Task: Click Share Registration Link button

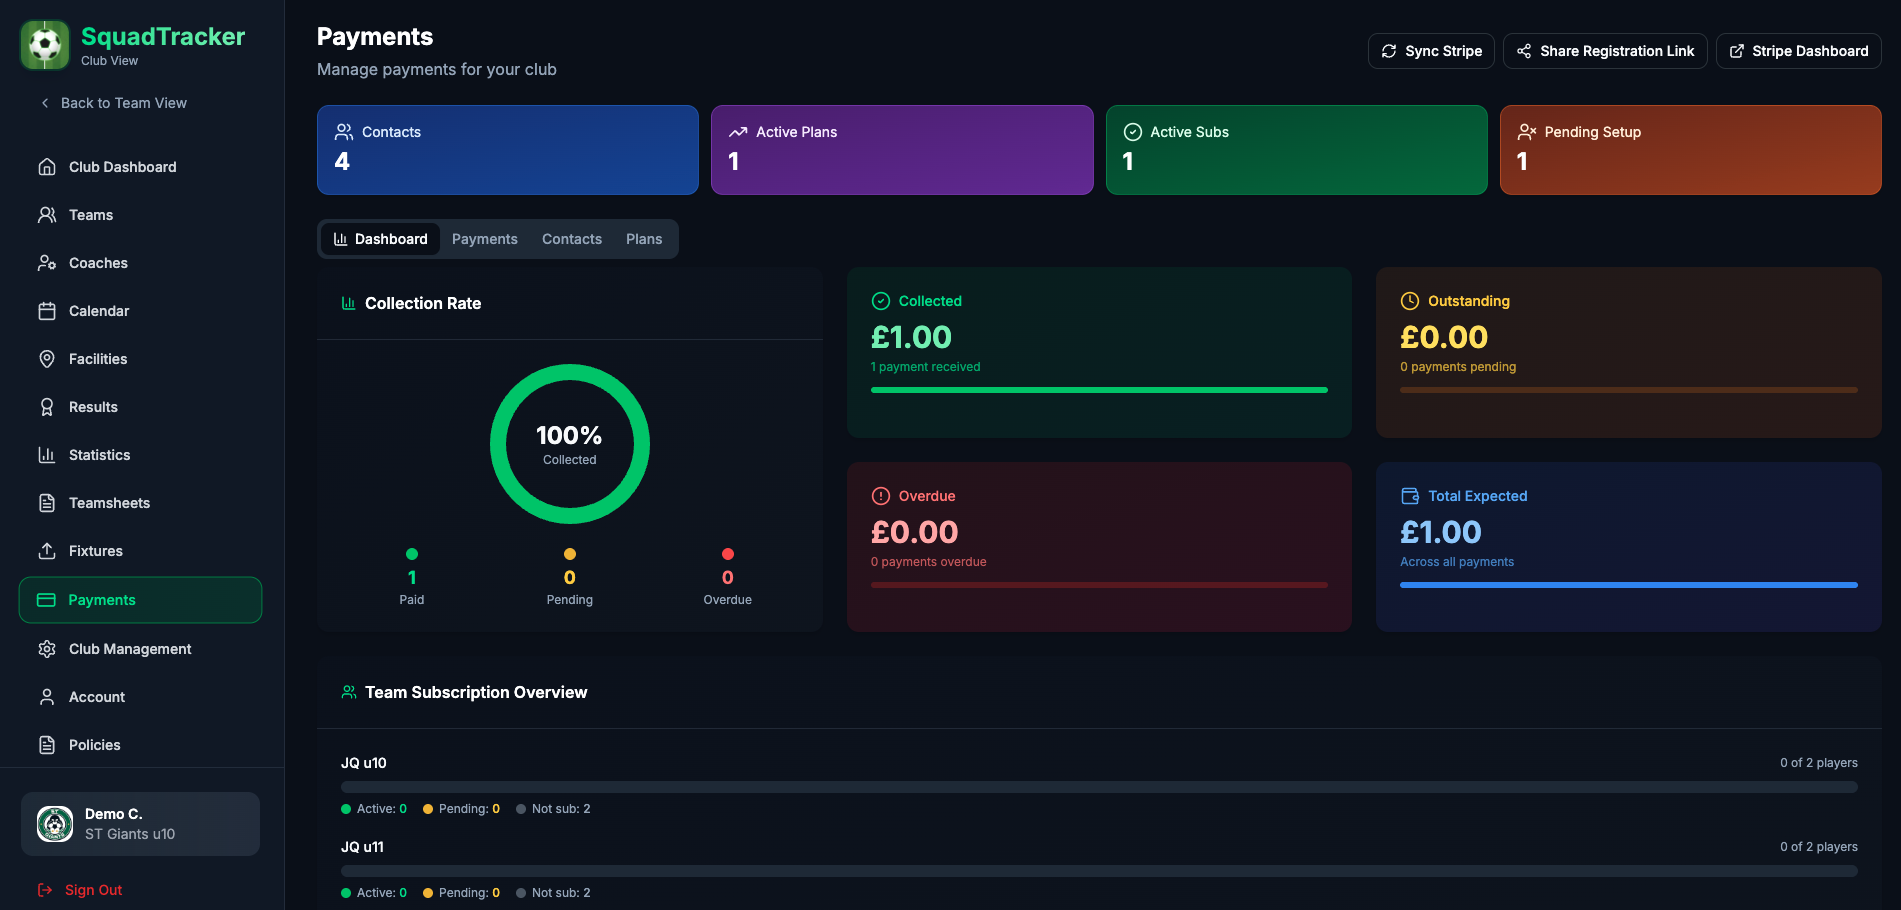Action: coord(1604,51)
